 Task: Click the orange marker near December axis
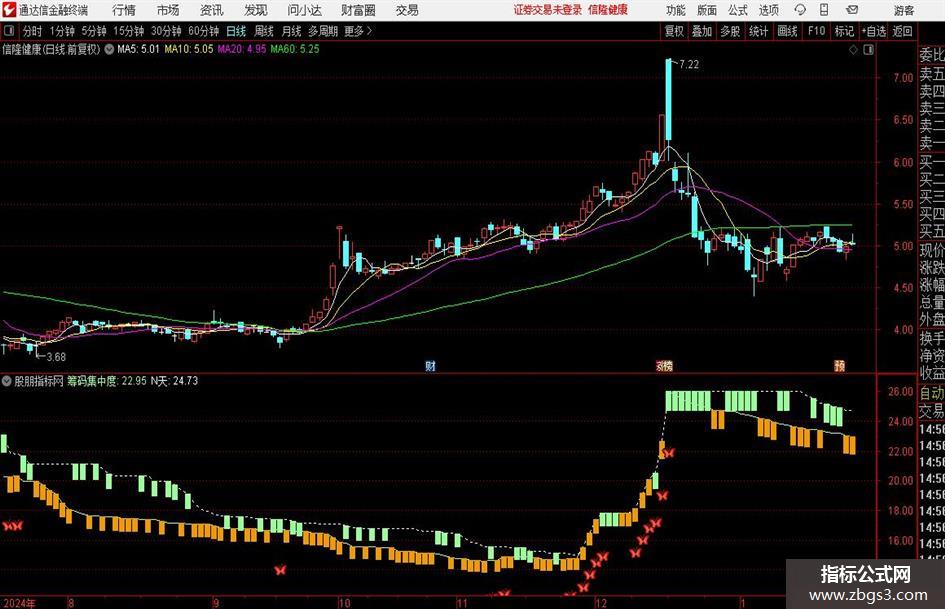click(664, 366)
